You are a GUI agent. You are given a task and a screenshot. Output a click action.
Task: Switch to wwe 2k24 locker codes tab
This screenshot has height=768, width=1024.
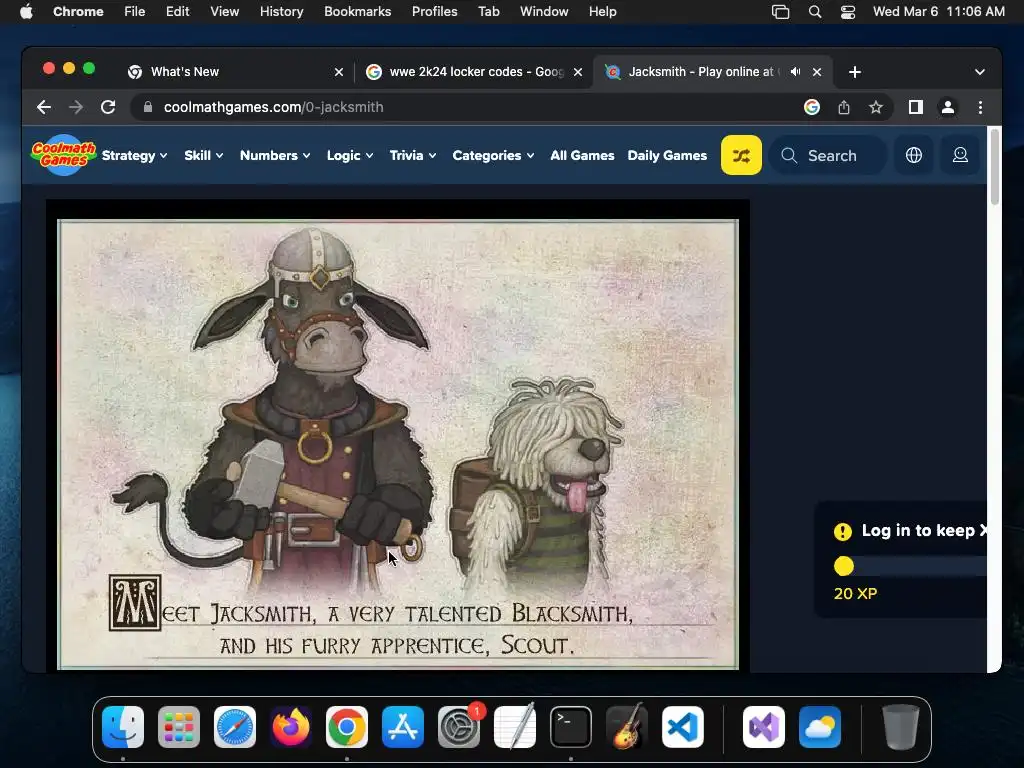[x=473, y=72]
